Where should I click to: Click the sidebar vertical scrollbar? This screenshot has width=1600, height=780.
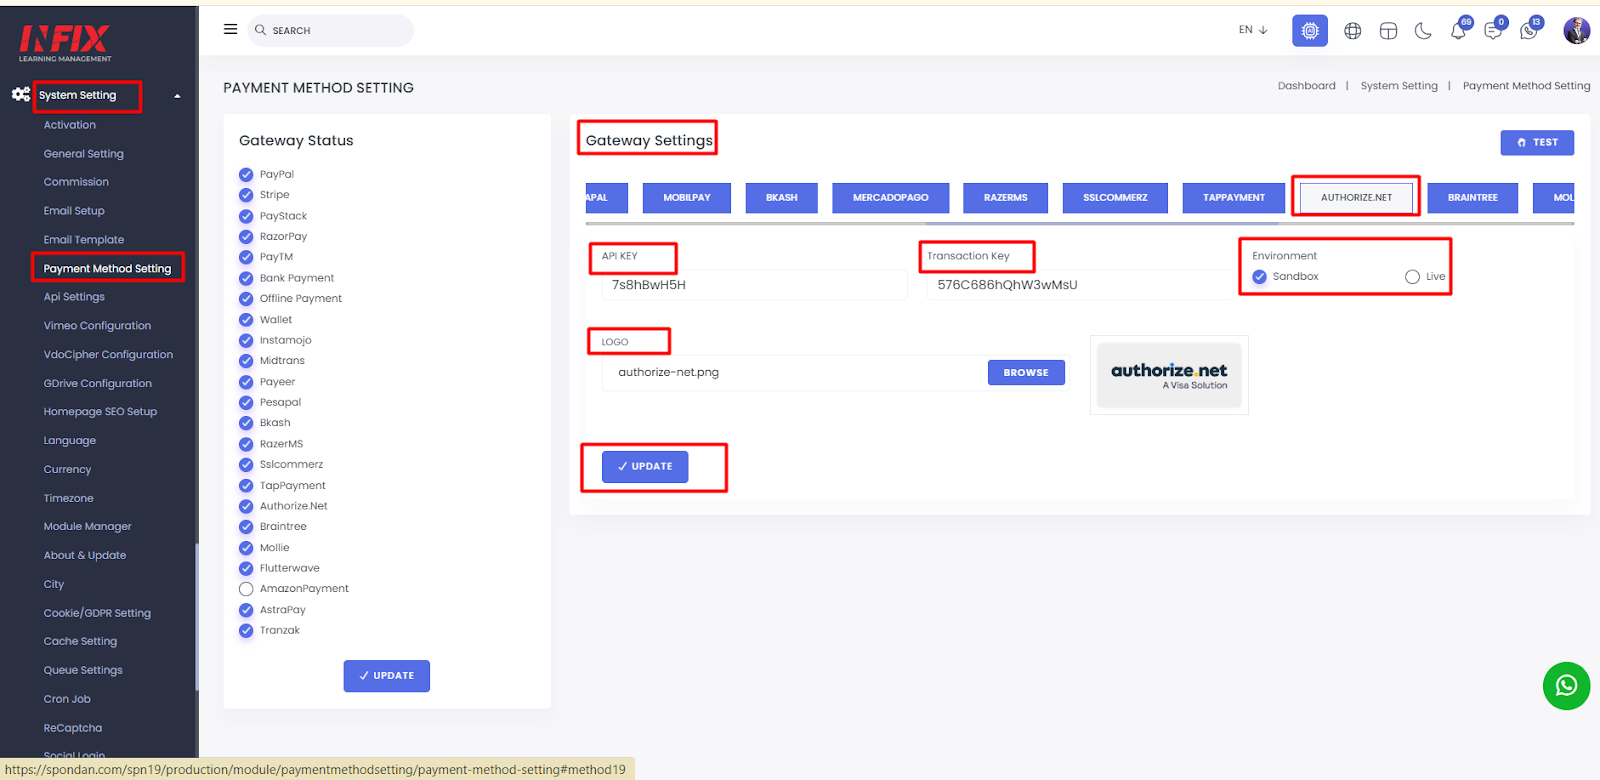pos(196,616)
